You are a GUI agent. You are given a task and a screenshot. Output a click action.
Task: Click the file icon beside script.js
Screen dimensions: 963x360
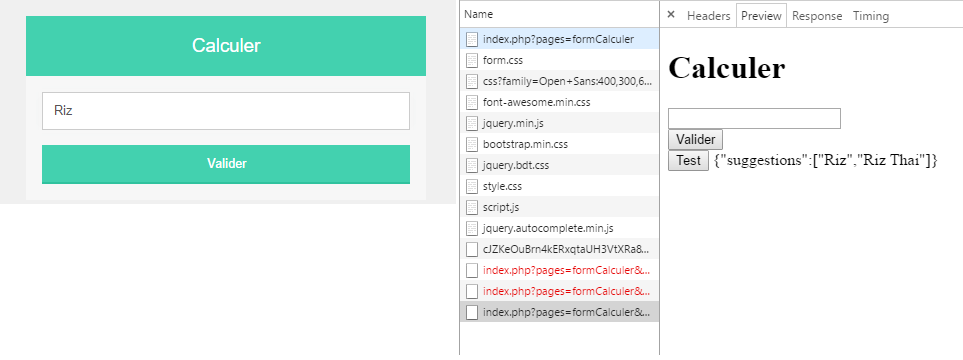pyautogui.click(x=472, y=207)
